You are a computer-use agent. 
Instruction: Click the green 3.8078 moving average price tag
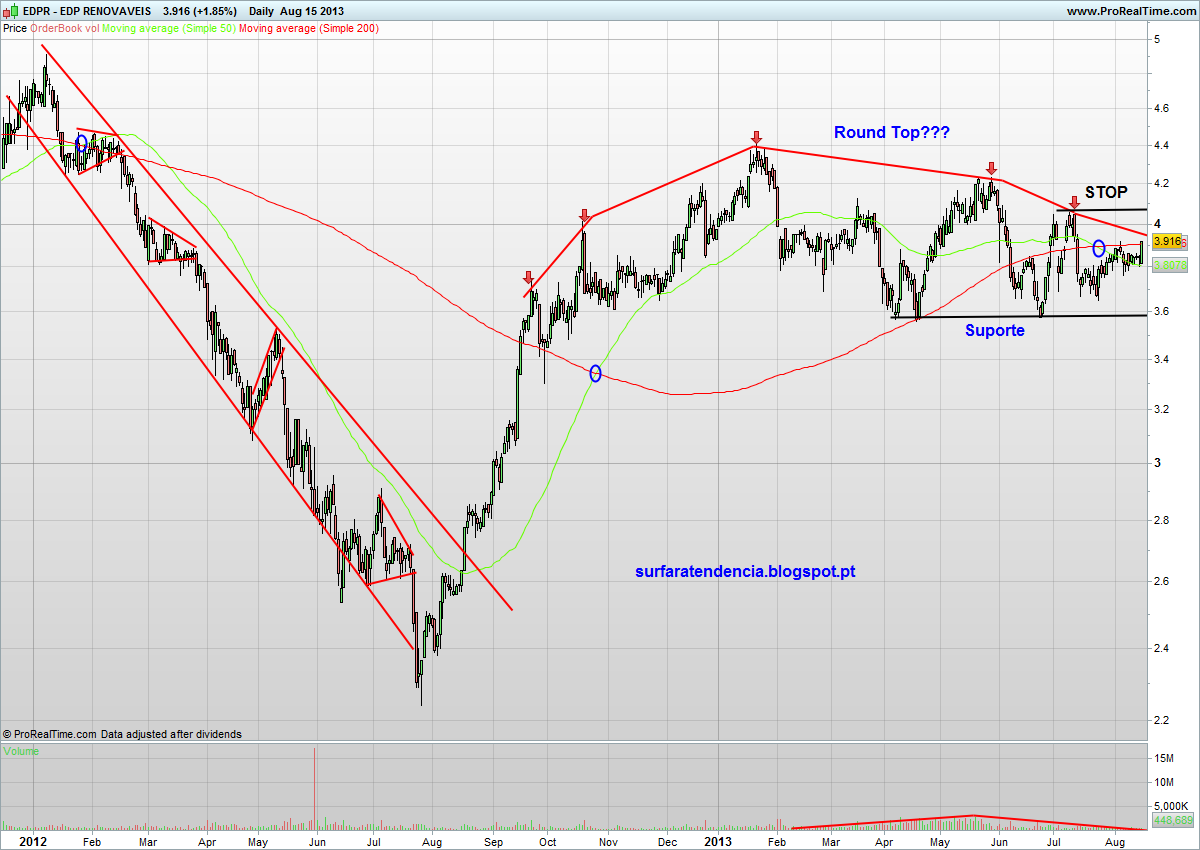coord(1168,265)
